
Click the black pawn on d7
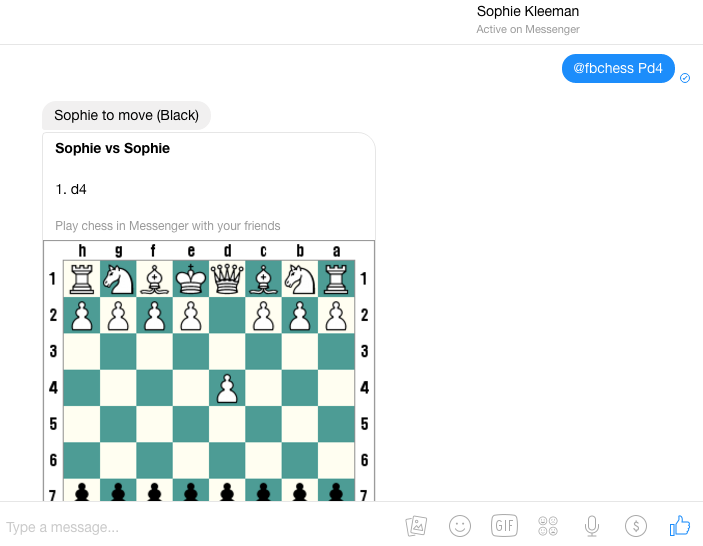(227, 490)
